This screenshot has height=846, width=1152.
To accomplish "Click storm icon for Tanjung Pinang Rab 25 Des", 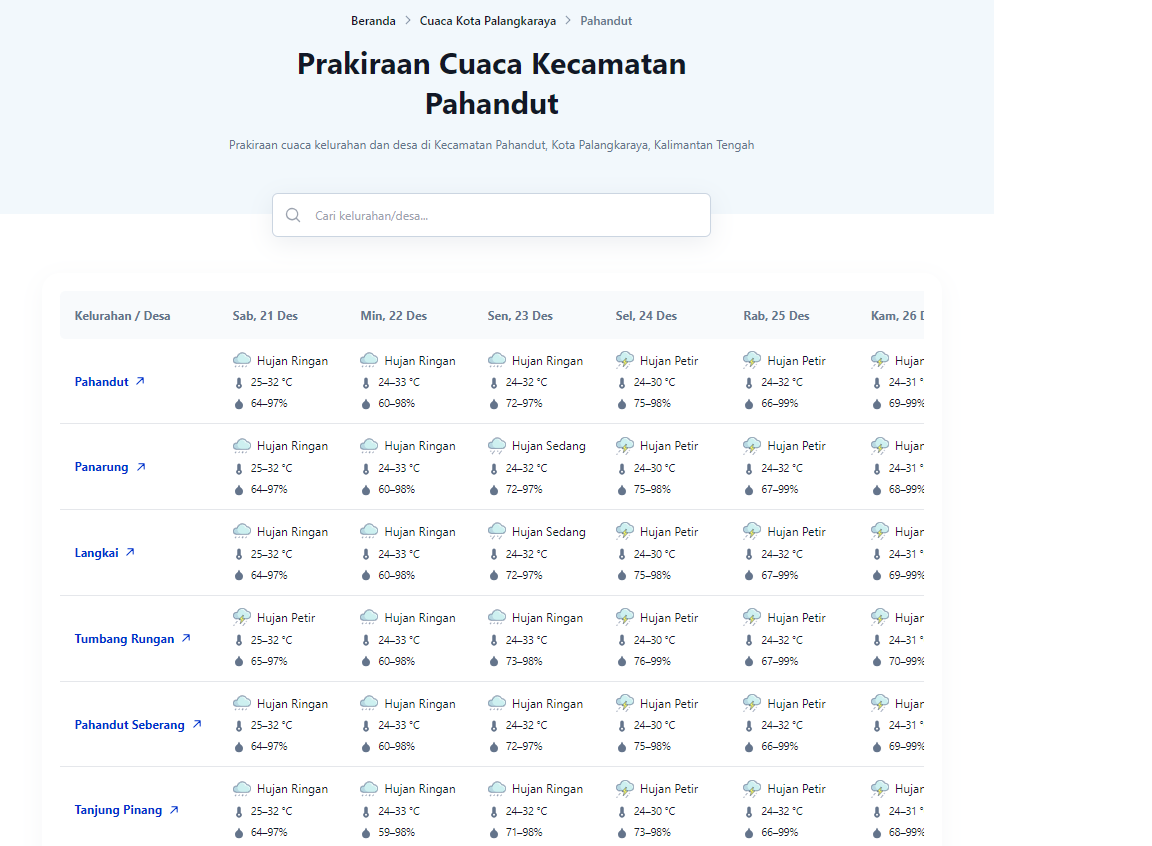I will point(752,788).
